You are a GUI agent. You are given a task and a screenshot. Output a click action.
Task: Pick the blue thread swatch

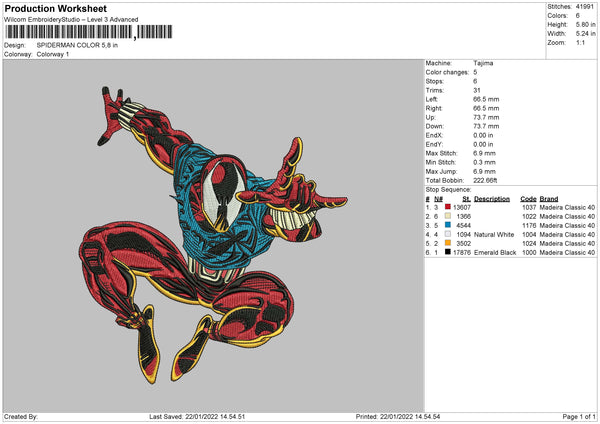[447, 226]
